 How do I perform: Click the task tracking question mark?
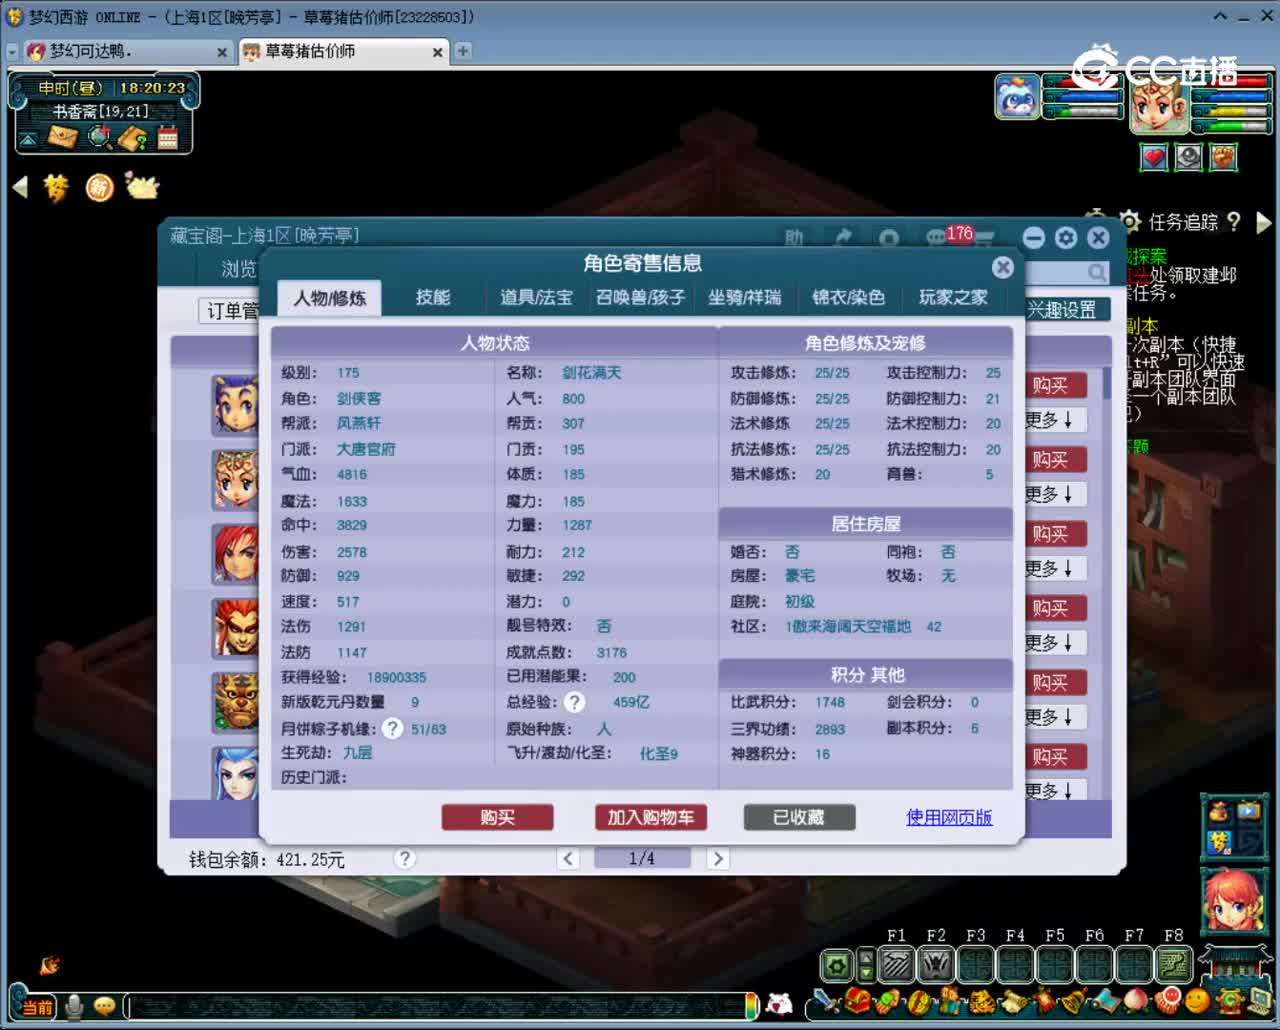pos(1234,222)
